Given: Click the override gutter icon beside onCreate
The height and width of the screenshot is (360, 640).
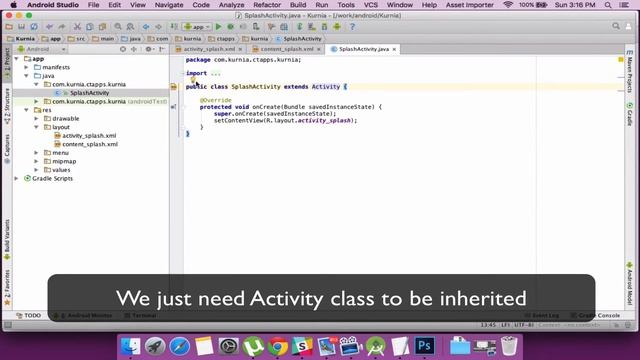Looking at the screenshot, I should pyautogui.click(x=173, y=107).
